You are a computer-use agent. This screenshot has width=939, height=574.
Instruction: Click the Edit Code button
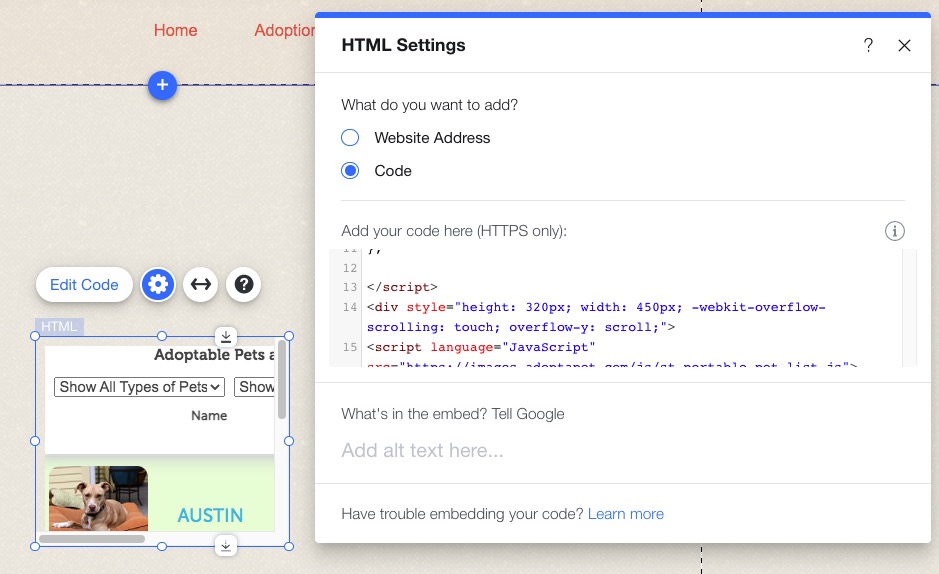point(84,285)
